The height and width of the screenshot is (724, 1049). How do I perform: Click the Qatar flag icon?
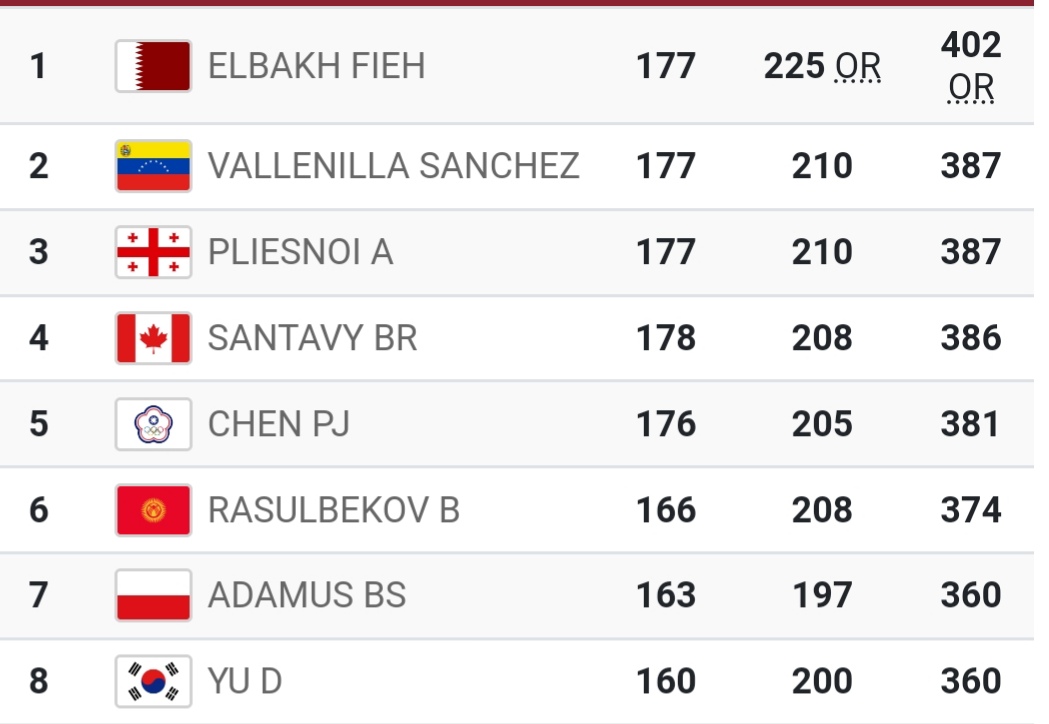coord(153,66)
